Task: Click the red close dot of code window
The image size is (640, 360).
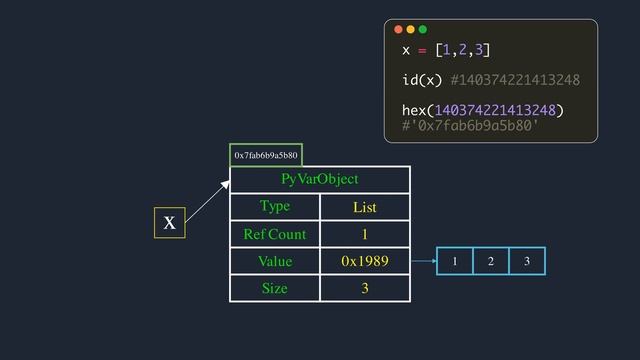Action: [x=398, y=29]
